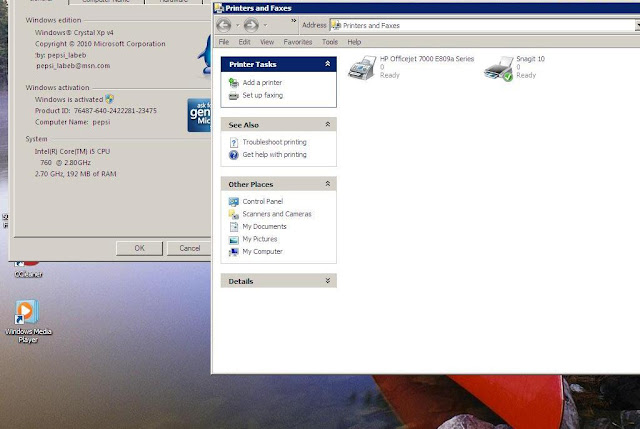Click the Windows activation shield icon
The image size is (640, 429).
(x=109, y=99)
